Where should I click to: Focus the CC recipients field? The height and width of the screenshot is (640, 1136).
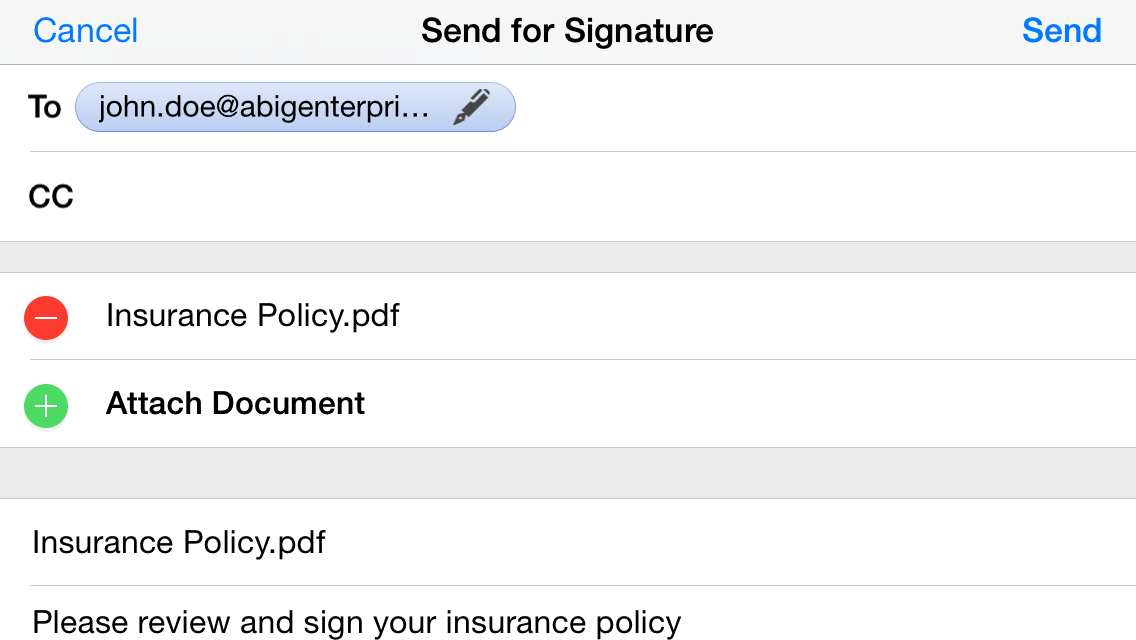click(x=600, y=197)
